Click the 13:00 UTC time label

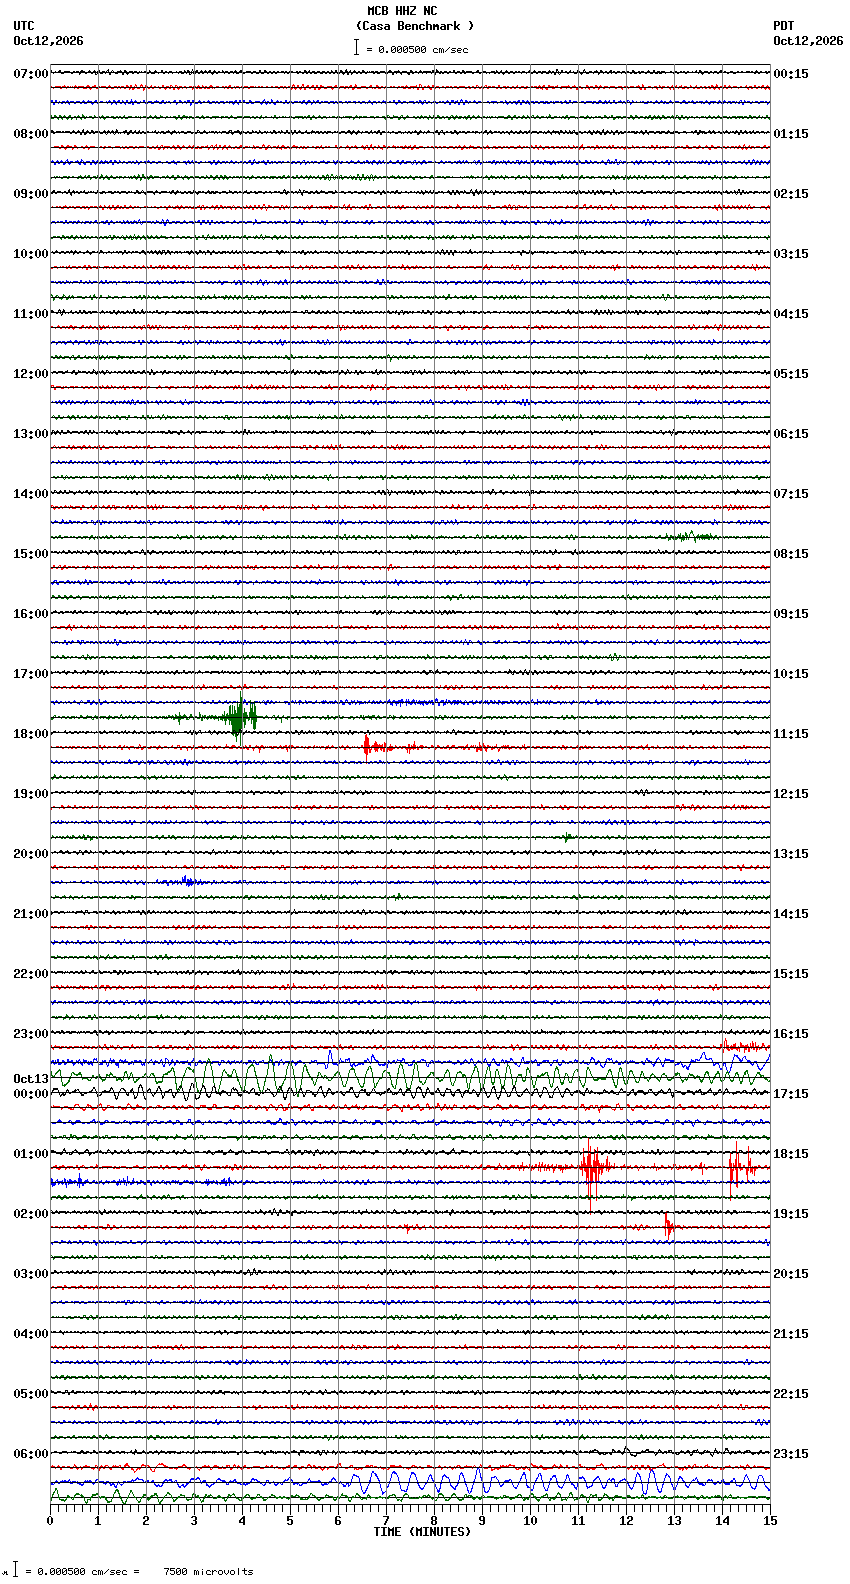click(31, 434)
